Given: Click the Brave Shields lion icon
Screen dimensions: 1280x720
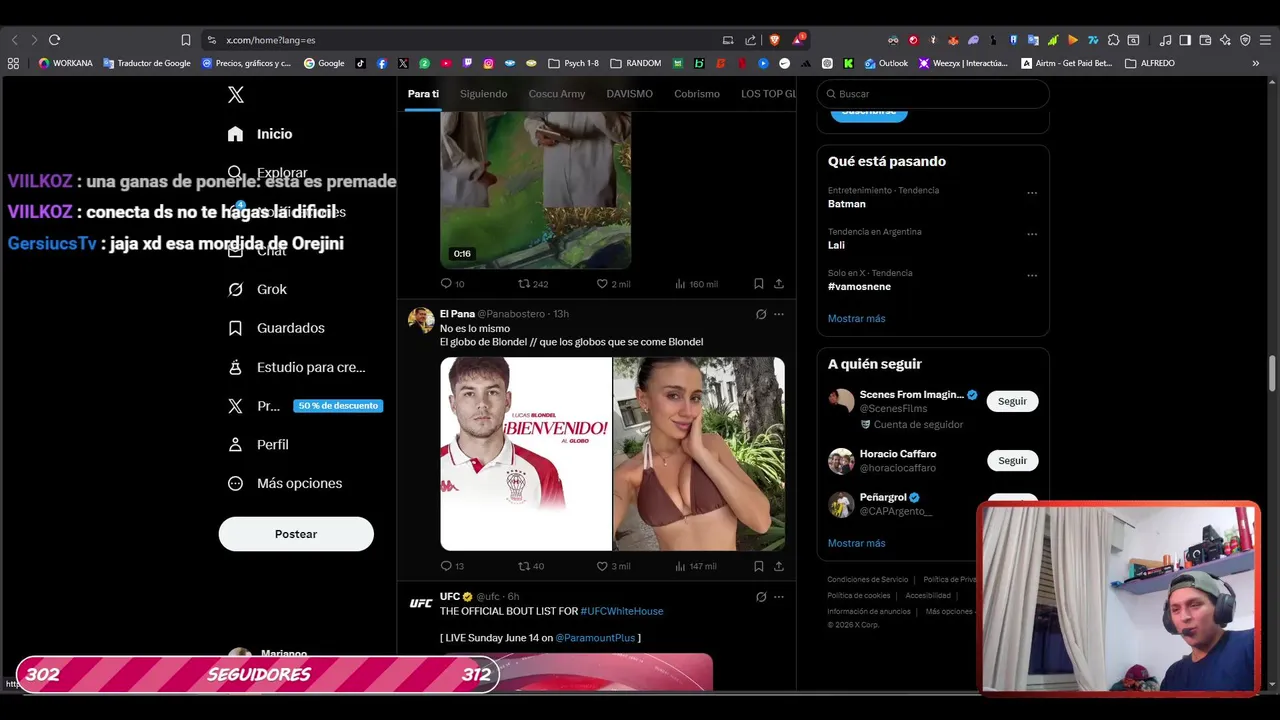Looking at the screenshot, I should pos(774,40).
